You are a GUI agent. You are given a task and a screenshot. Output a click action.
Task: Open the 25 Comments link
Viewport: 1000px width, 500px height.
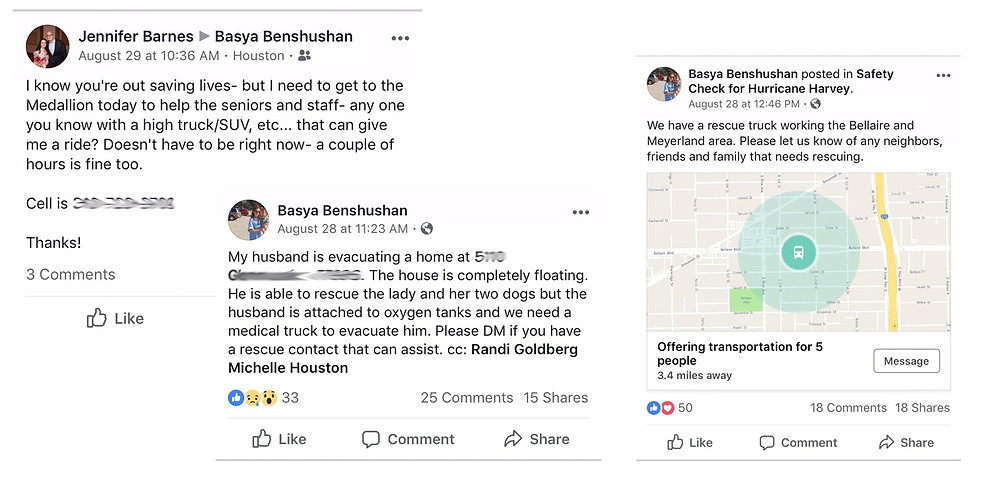[466, 398]
